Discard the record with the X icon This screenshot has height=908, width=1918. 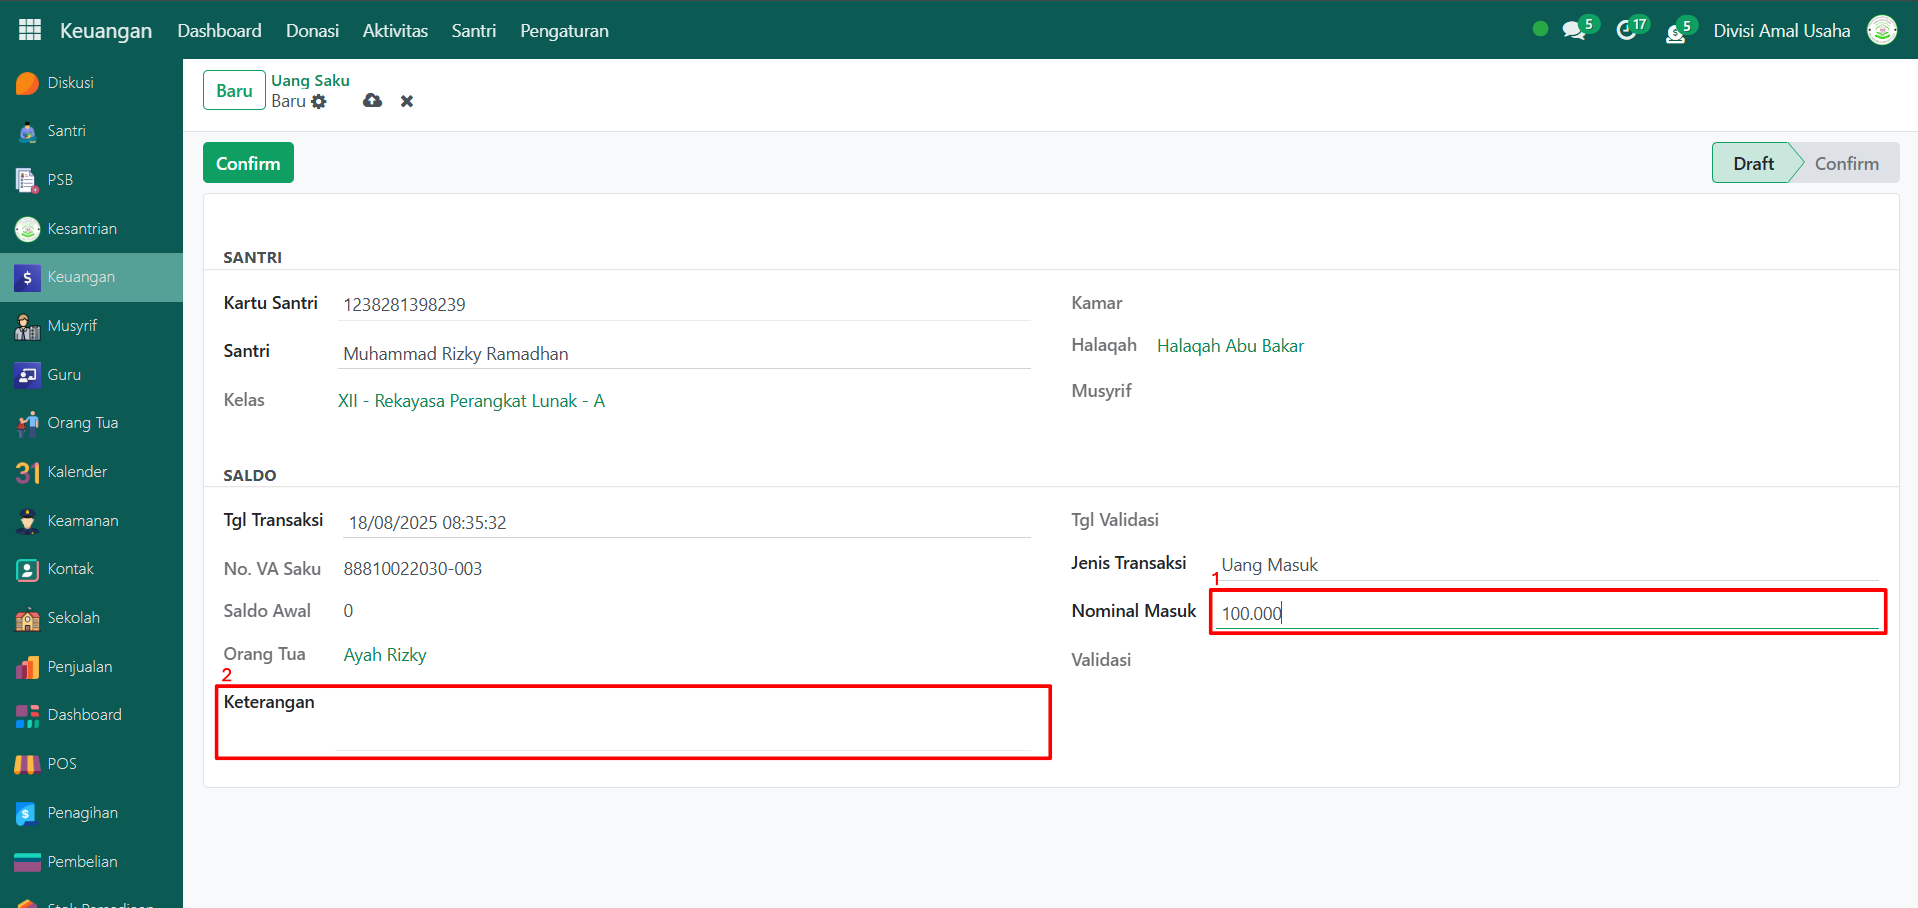[x=407, y=101]
